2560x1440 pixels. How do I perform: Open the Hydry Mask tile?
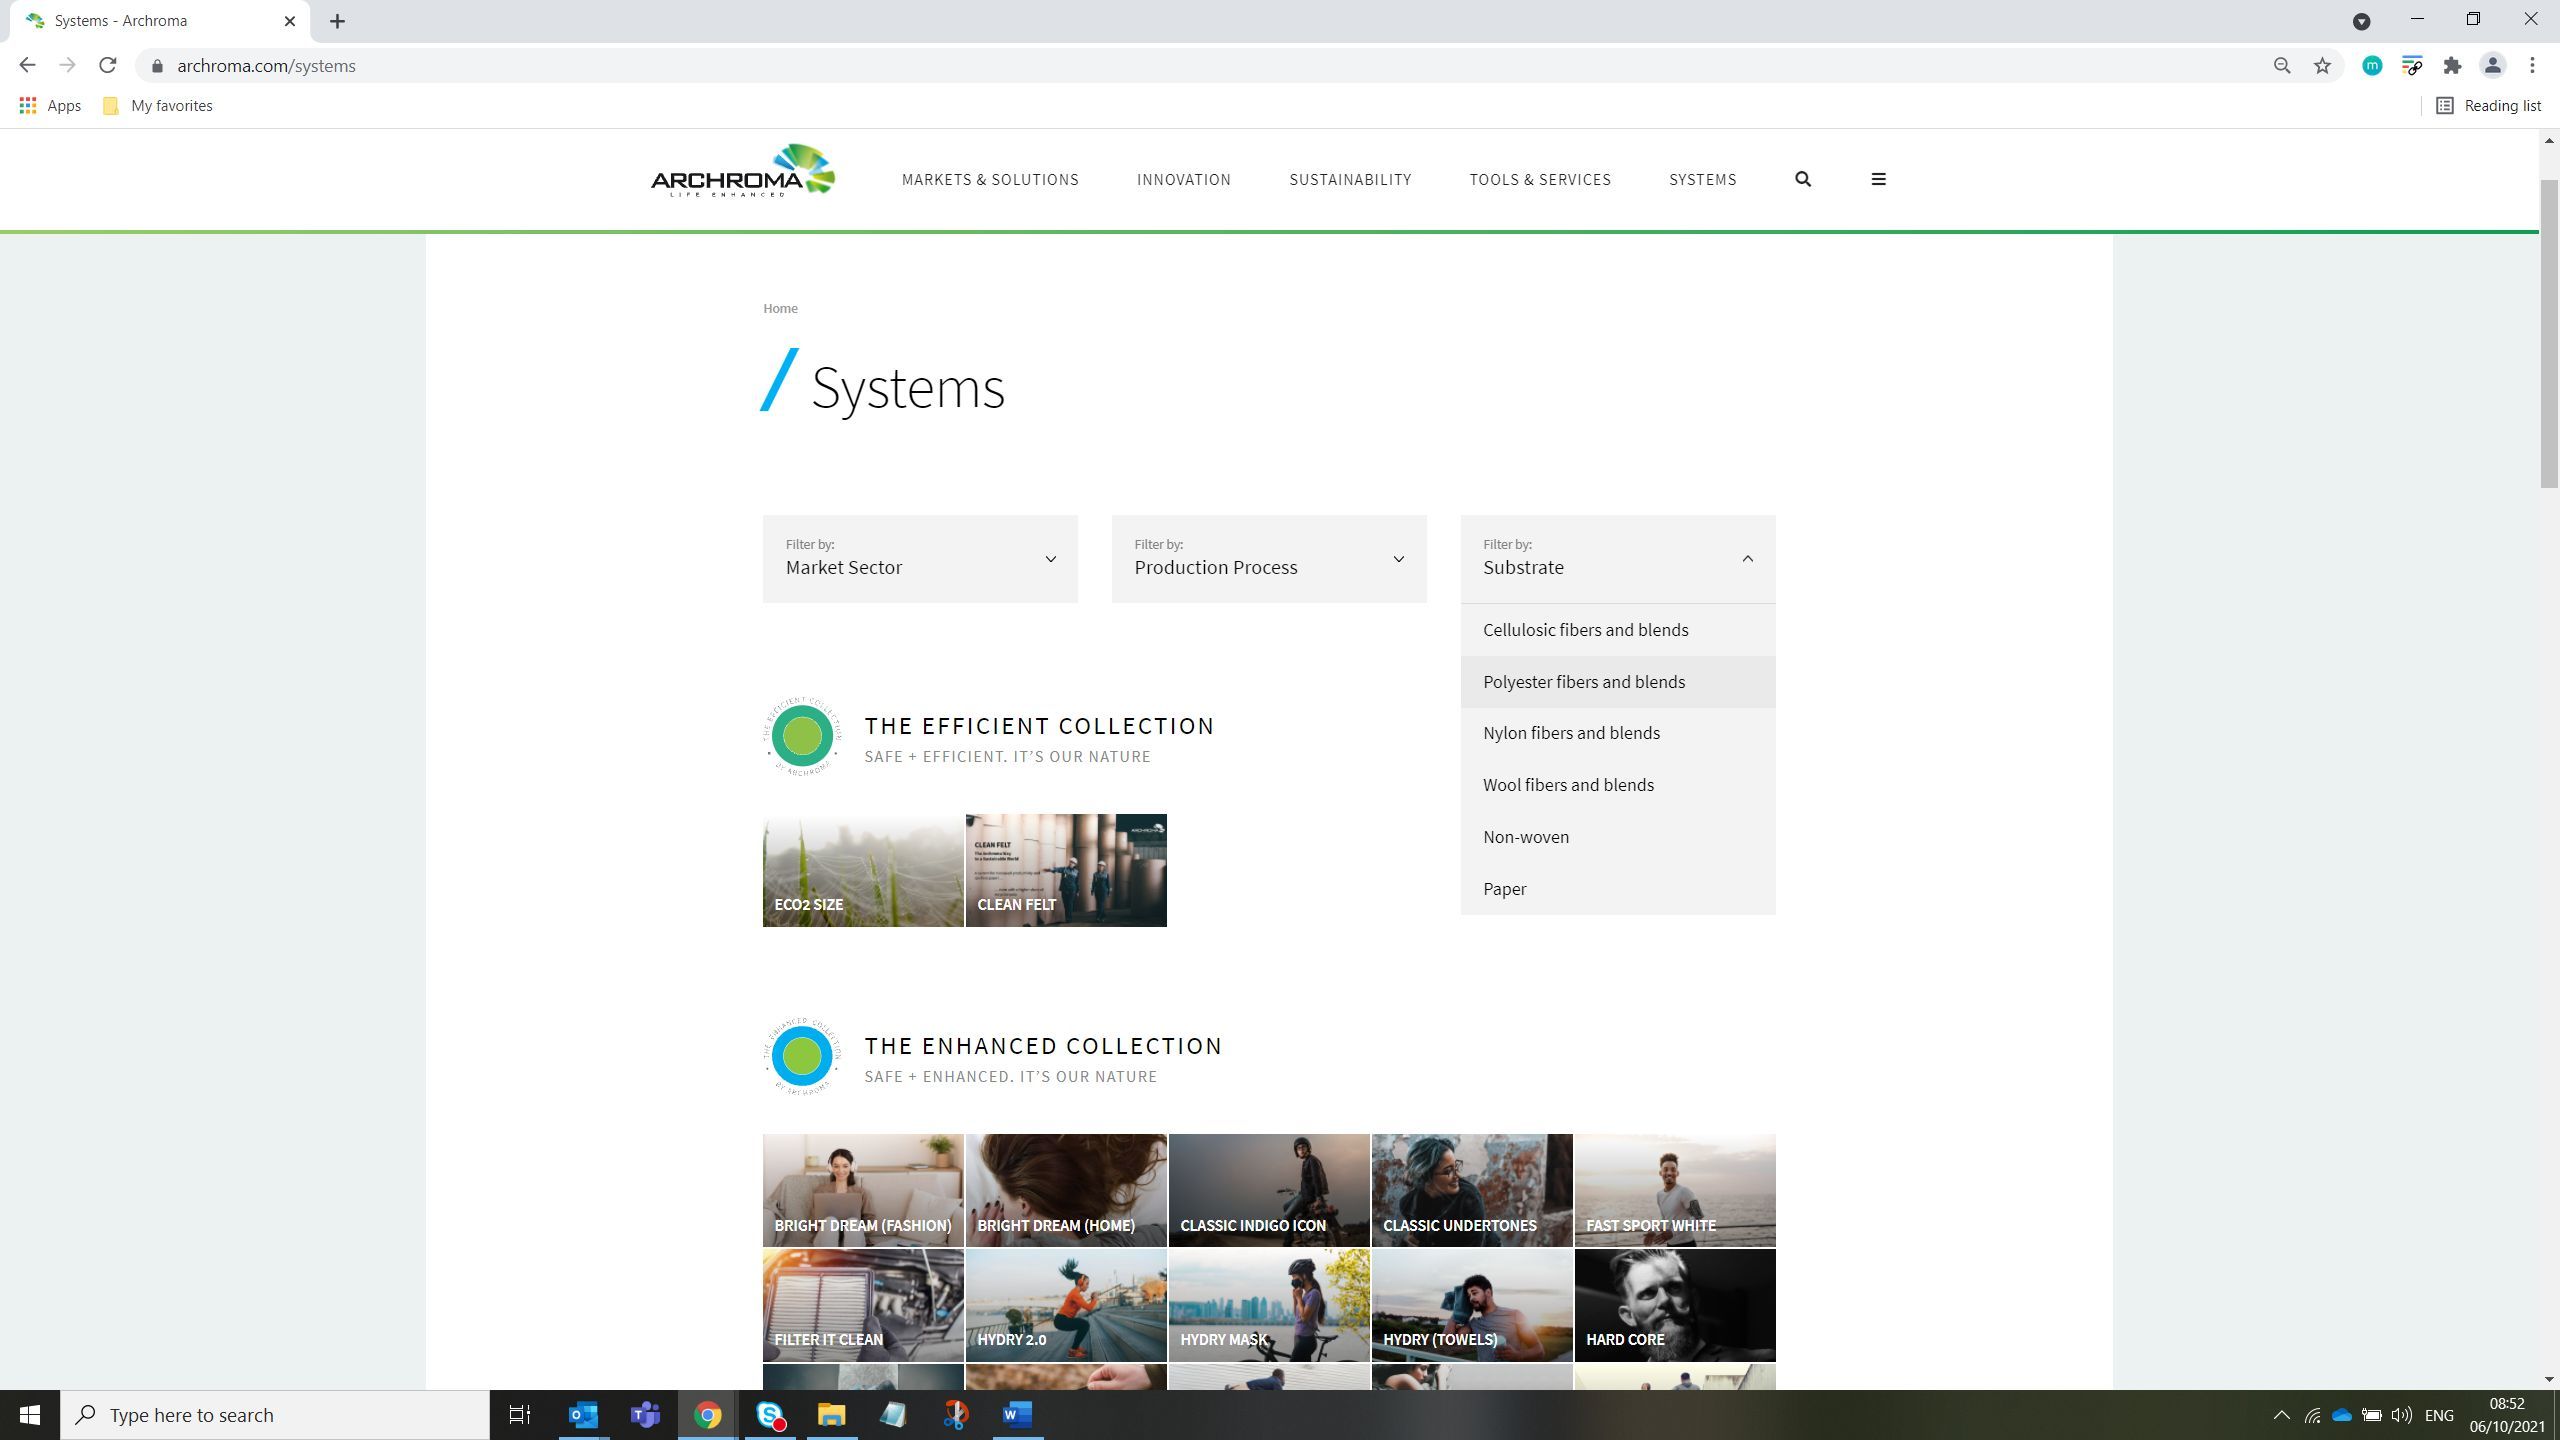point(1269,1305)
